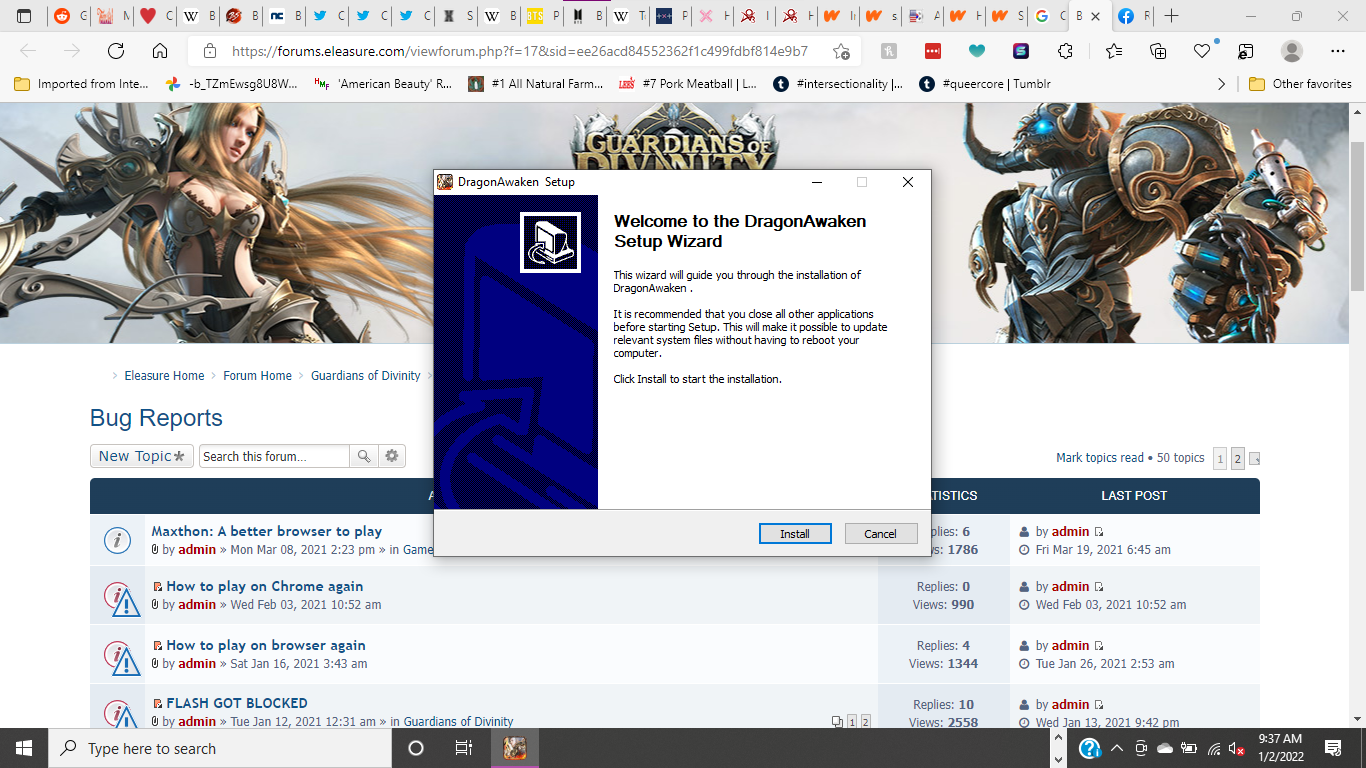Open Favorites star-list icon
Screen dimensions: 1366x768
click(1114, 51)
